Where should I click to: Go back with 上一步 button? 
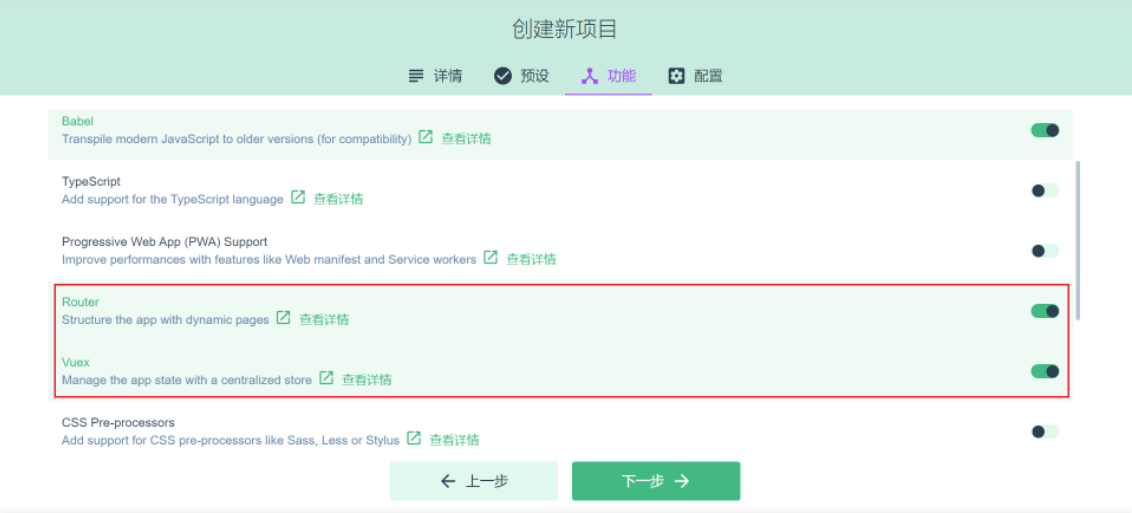pyautogui.click(x=474, y=481)
